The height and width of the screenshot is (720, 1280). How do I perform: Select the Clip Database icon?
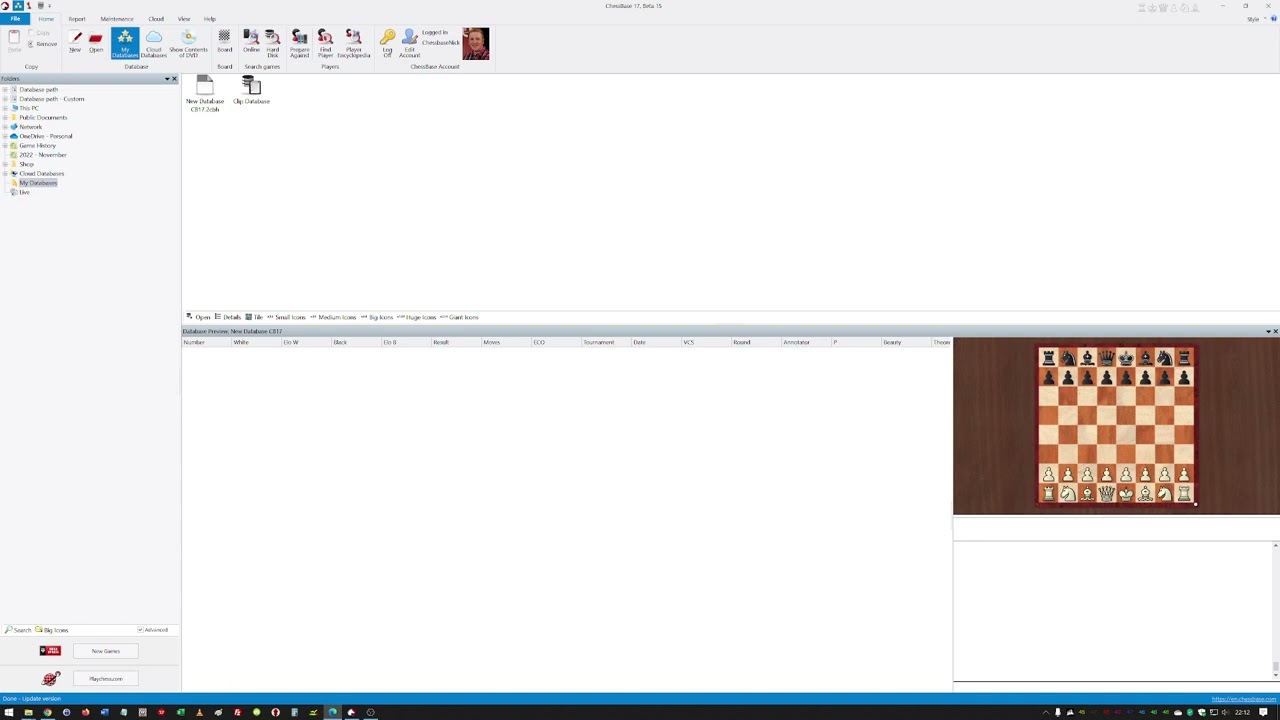(251, 90)
